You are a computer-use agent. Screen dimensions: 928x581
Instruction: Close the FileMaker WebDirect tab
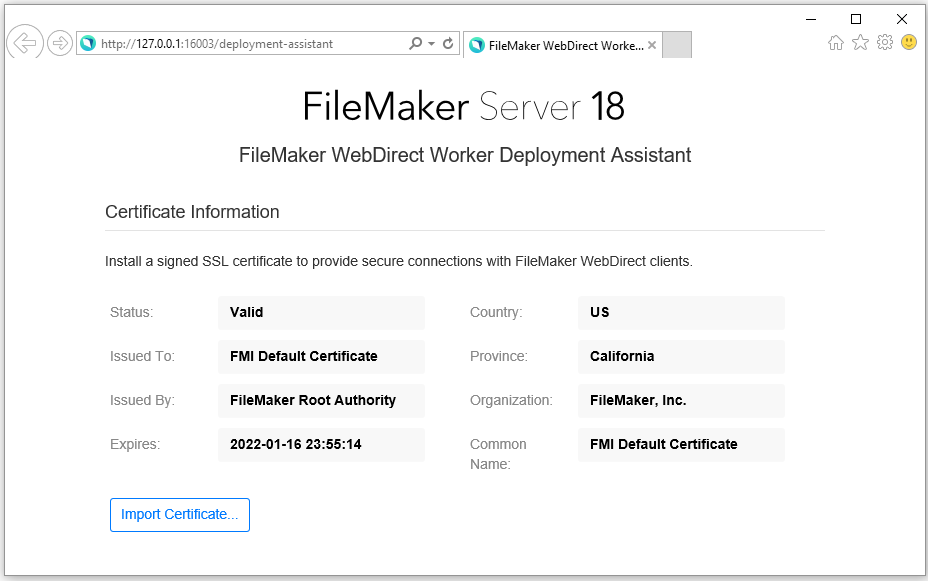(652, 44)
